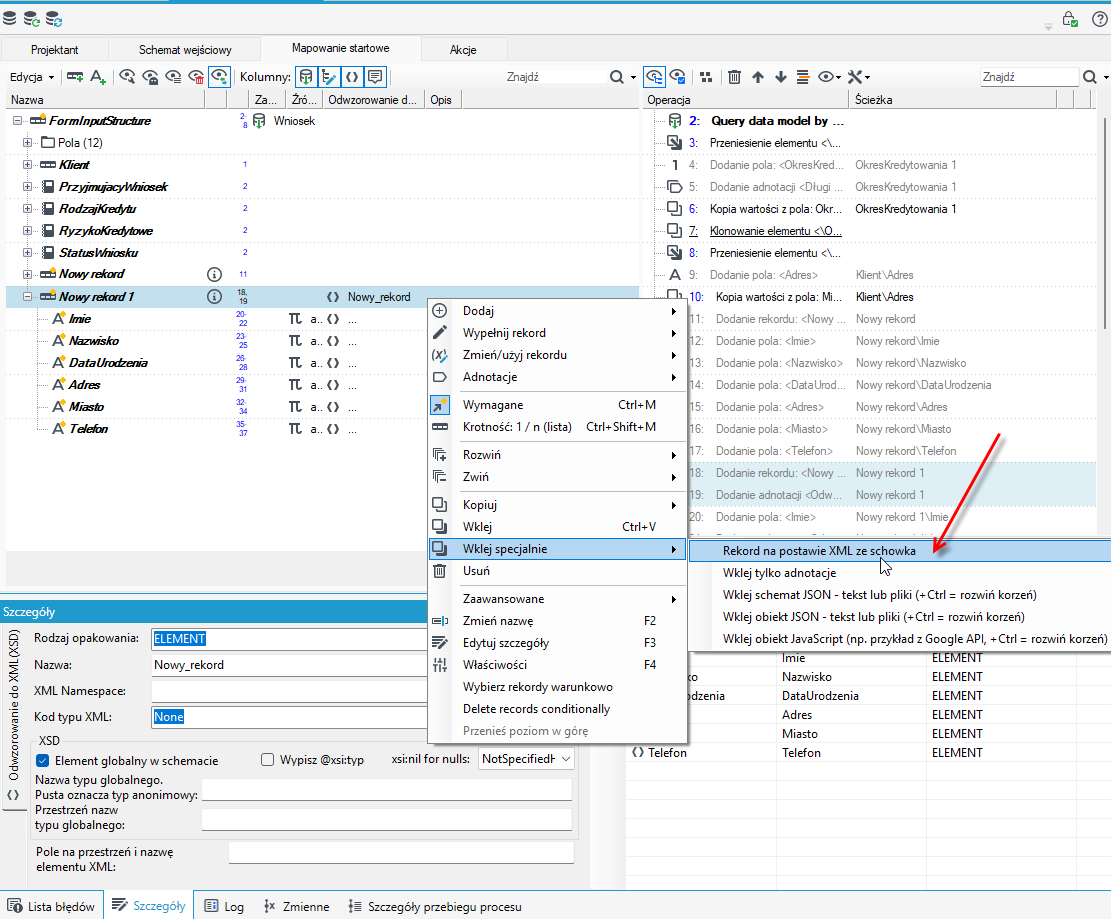Toggle the data source column button

(306, 77)
